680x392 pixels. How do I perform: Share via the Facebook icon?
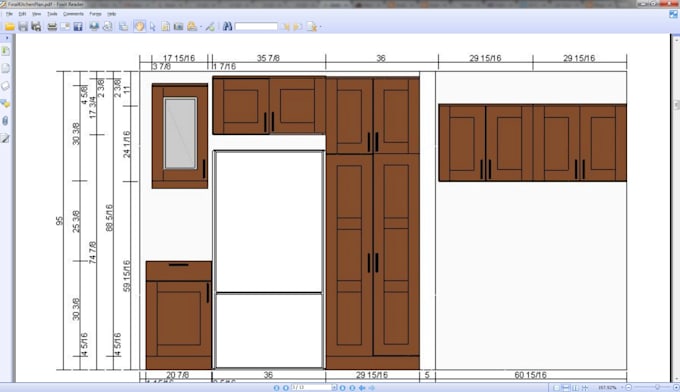click(x=78, y=27)
